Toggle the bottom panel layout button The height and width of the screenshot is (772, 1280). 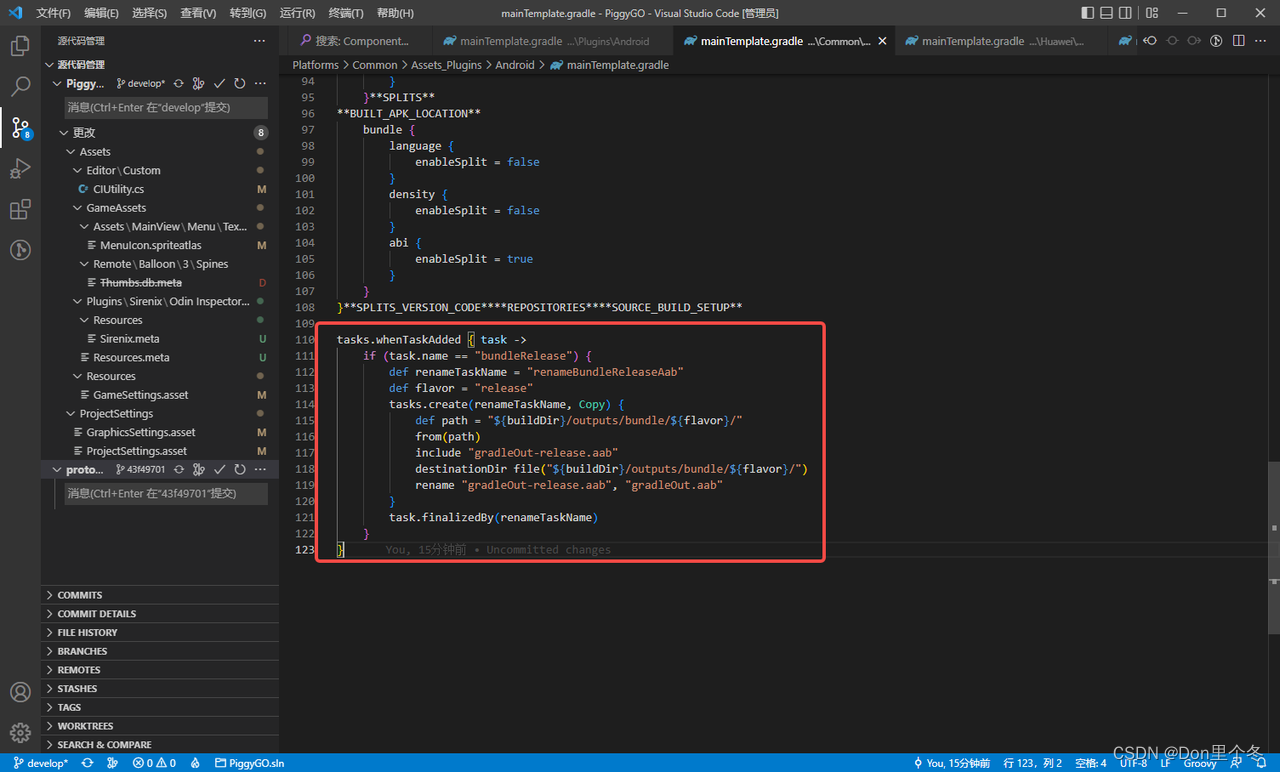coord(1107,13)
